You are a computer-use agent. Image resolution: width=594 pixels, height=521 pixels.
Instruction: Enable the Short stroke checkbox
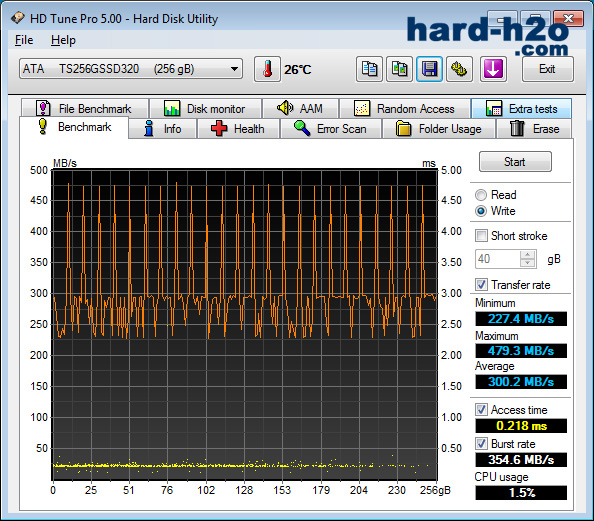click(481, 236)
